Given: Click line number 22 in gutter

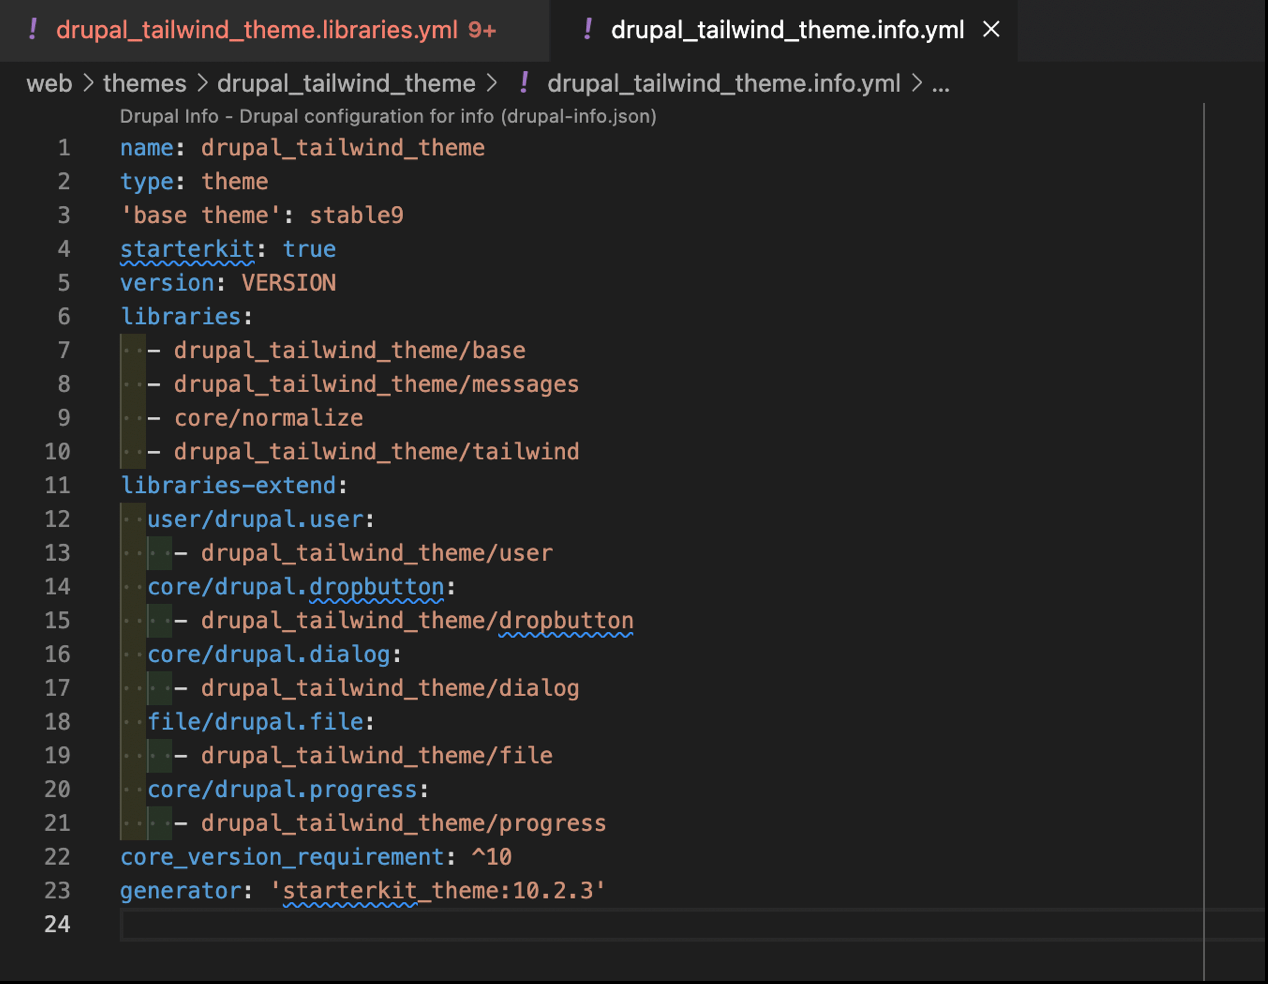Looking at the screenshot, I should coord(58,857).
